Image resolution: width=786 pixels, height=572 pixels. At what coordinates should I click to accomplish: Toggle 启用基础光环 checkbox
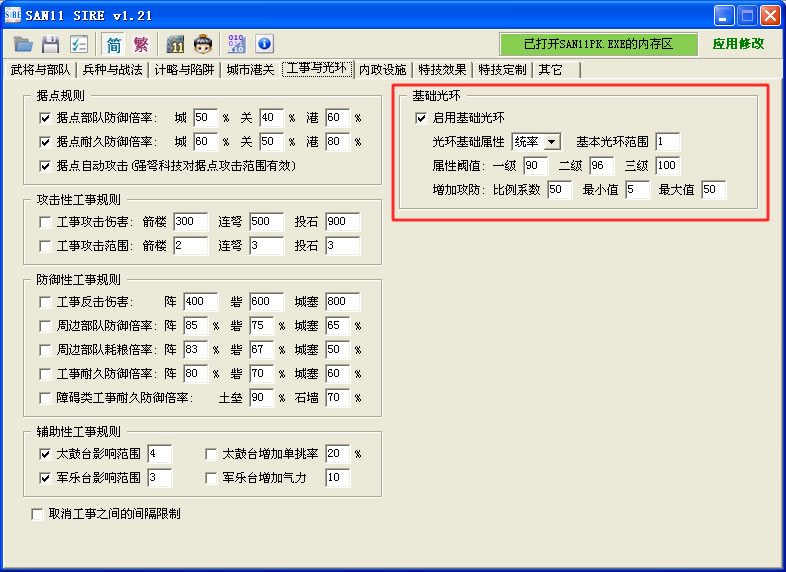421,118
